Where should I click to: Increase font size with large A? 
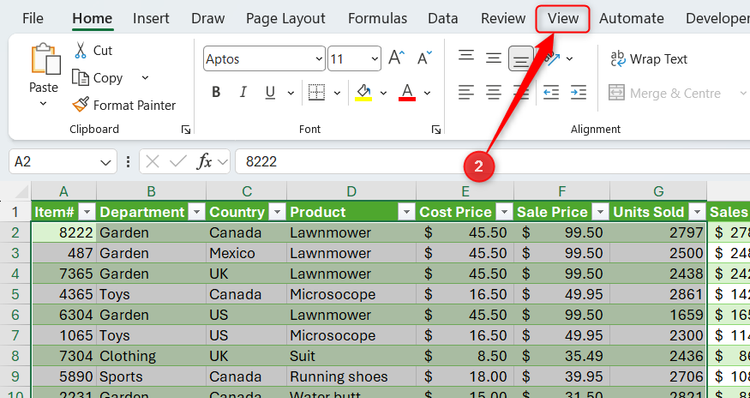(396, 58)
